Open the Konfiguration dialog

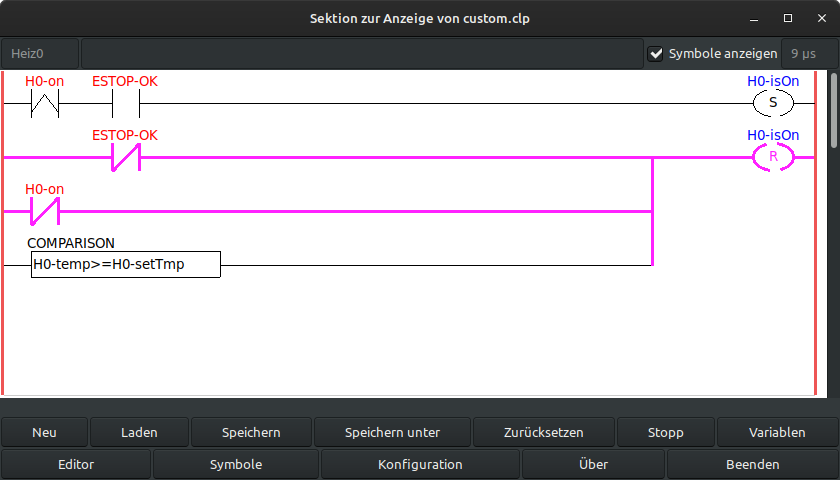(x=420, y=464)
